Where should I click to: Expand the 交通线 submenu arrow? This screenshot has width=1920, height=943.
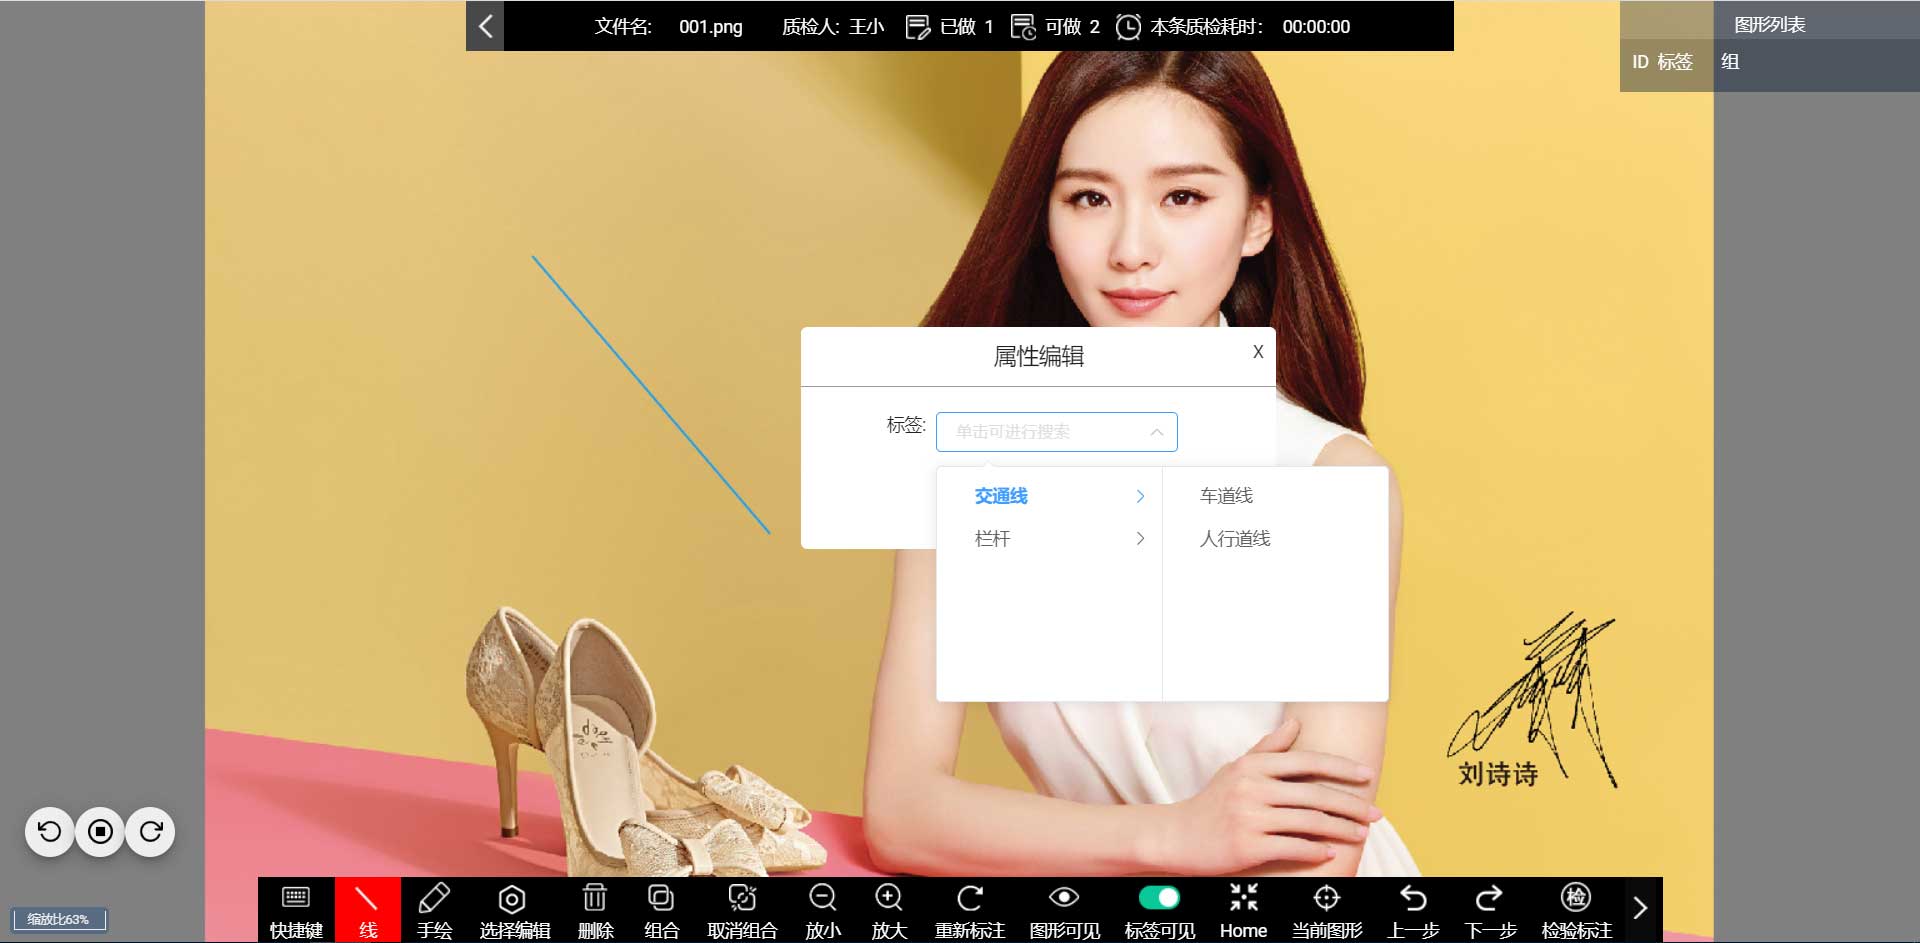pos(1140,496)
